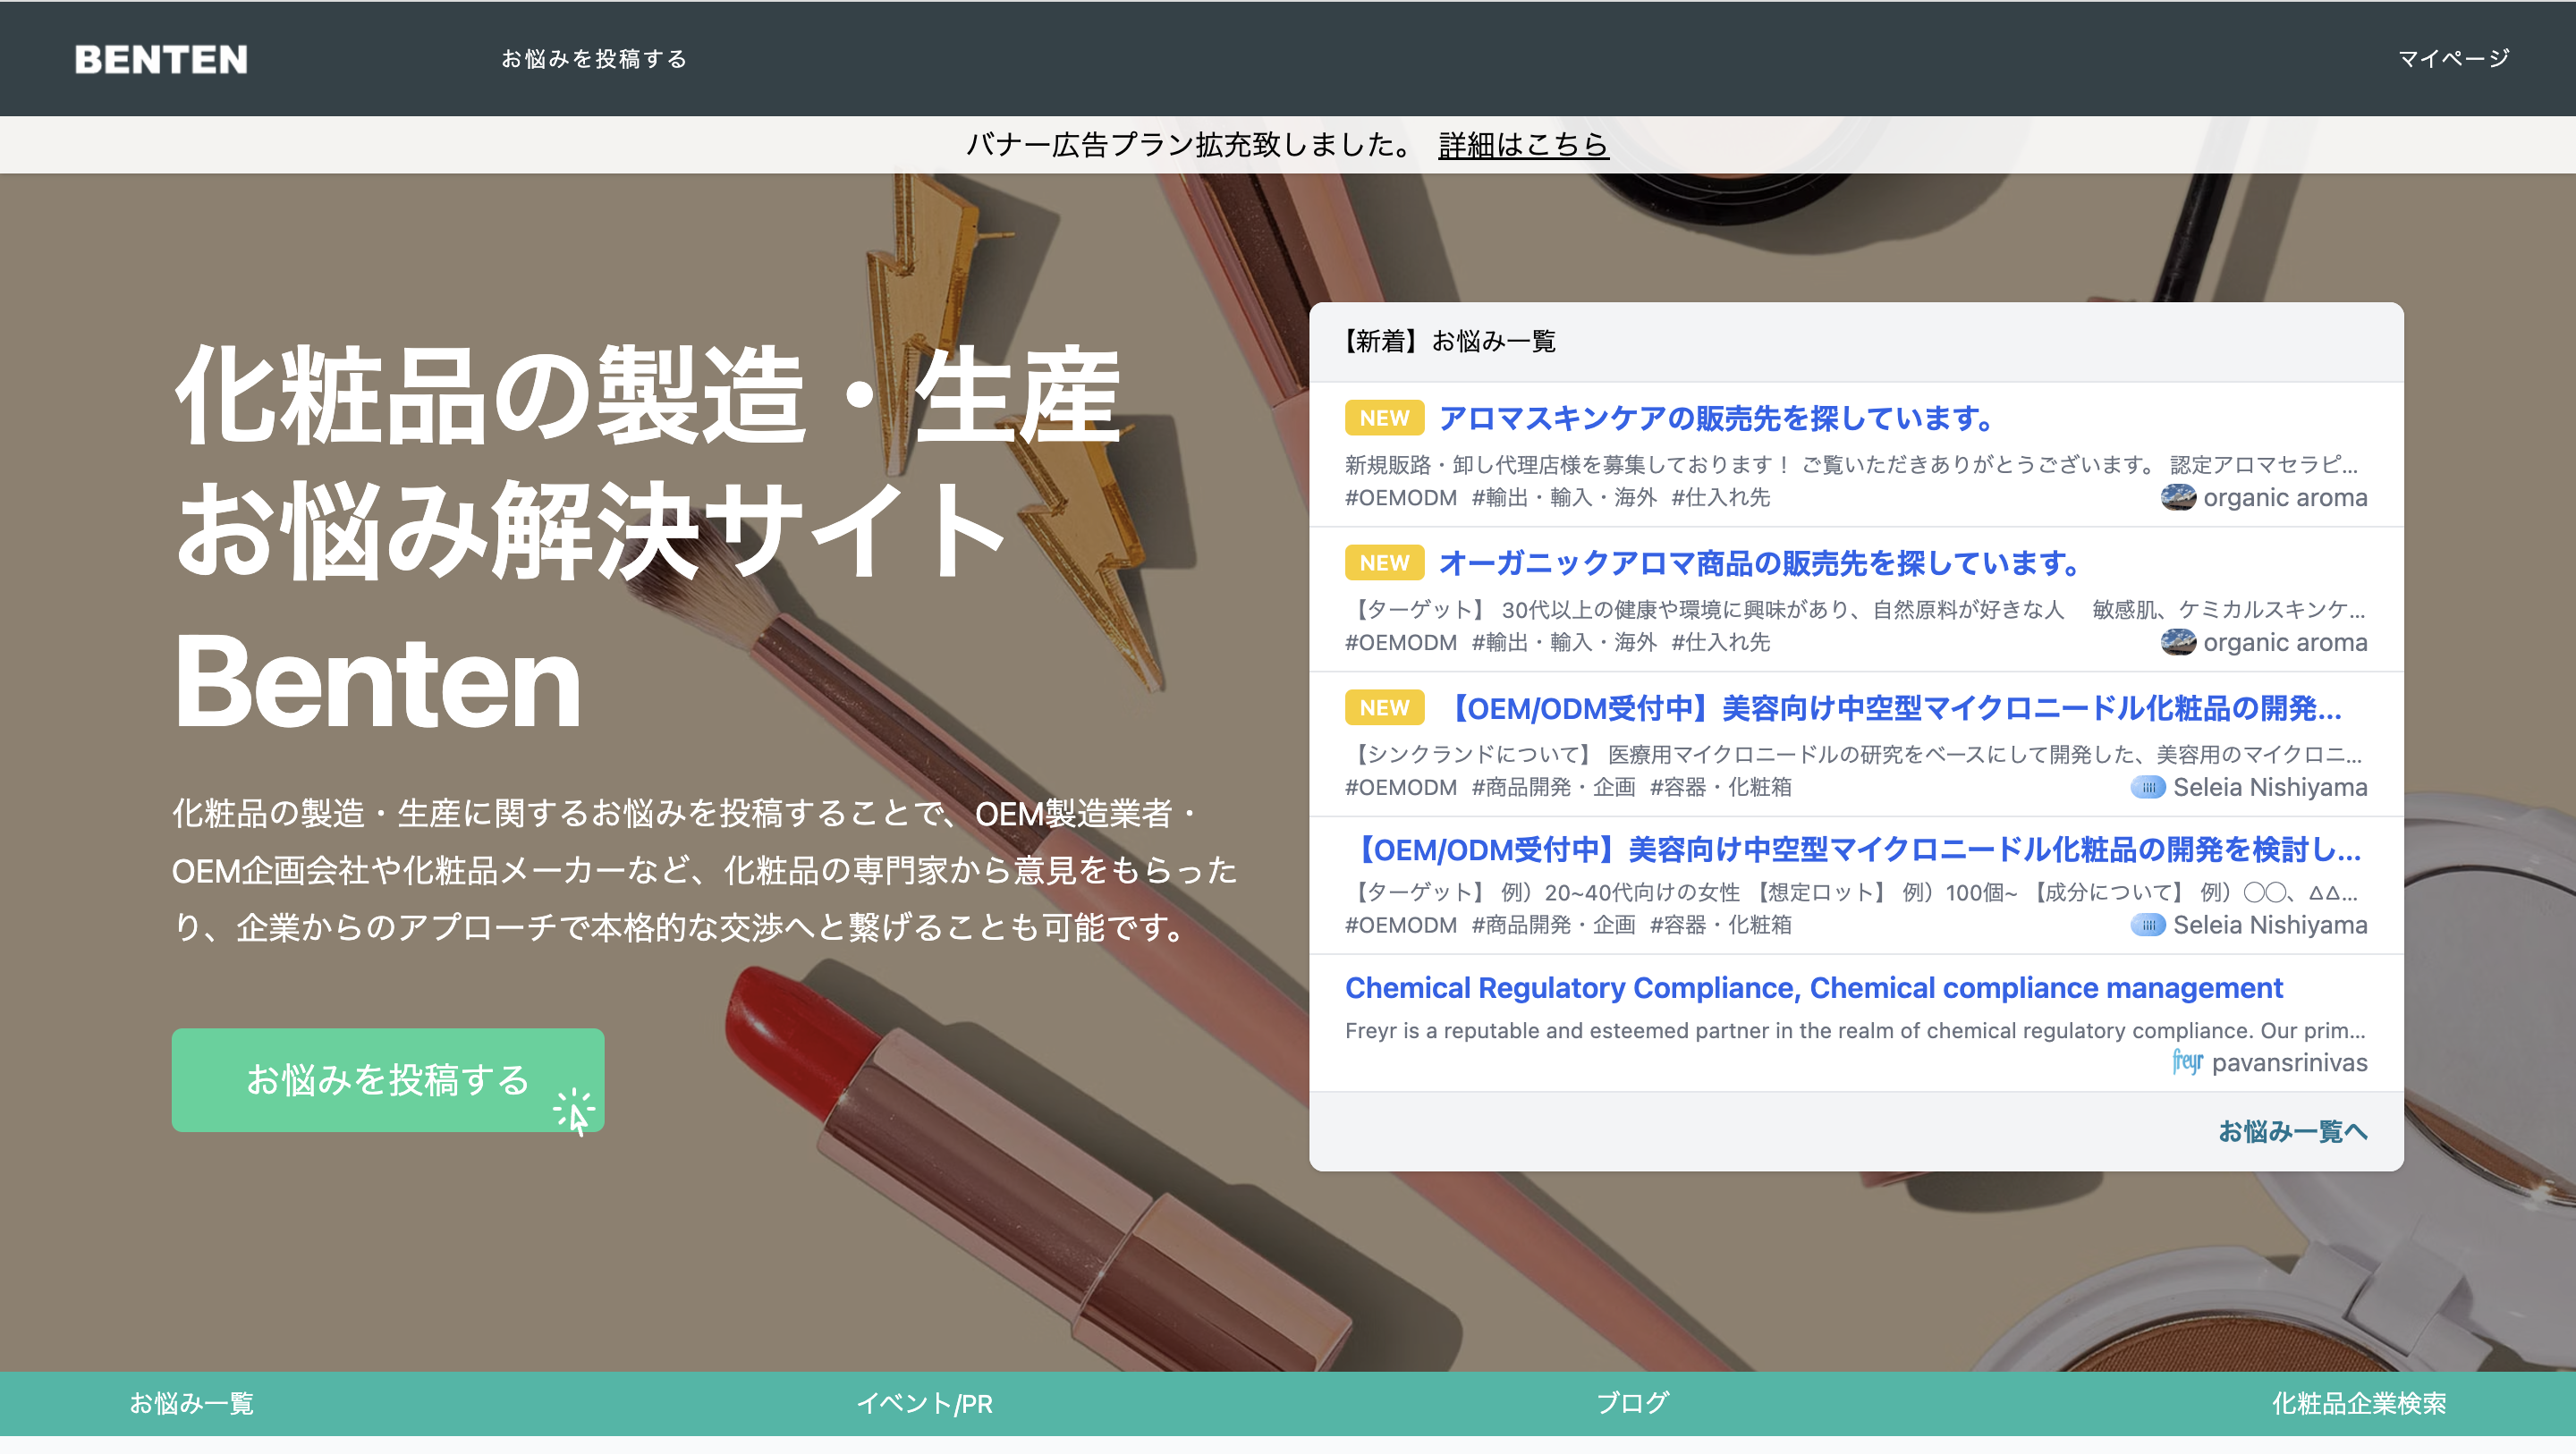Follow the 詳細はこちら banner link
The image size is (2576, 1454).
pyautogui.click(x=1522, y=145)
